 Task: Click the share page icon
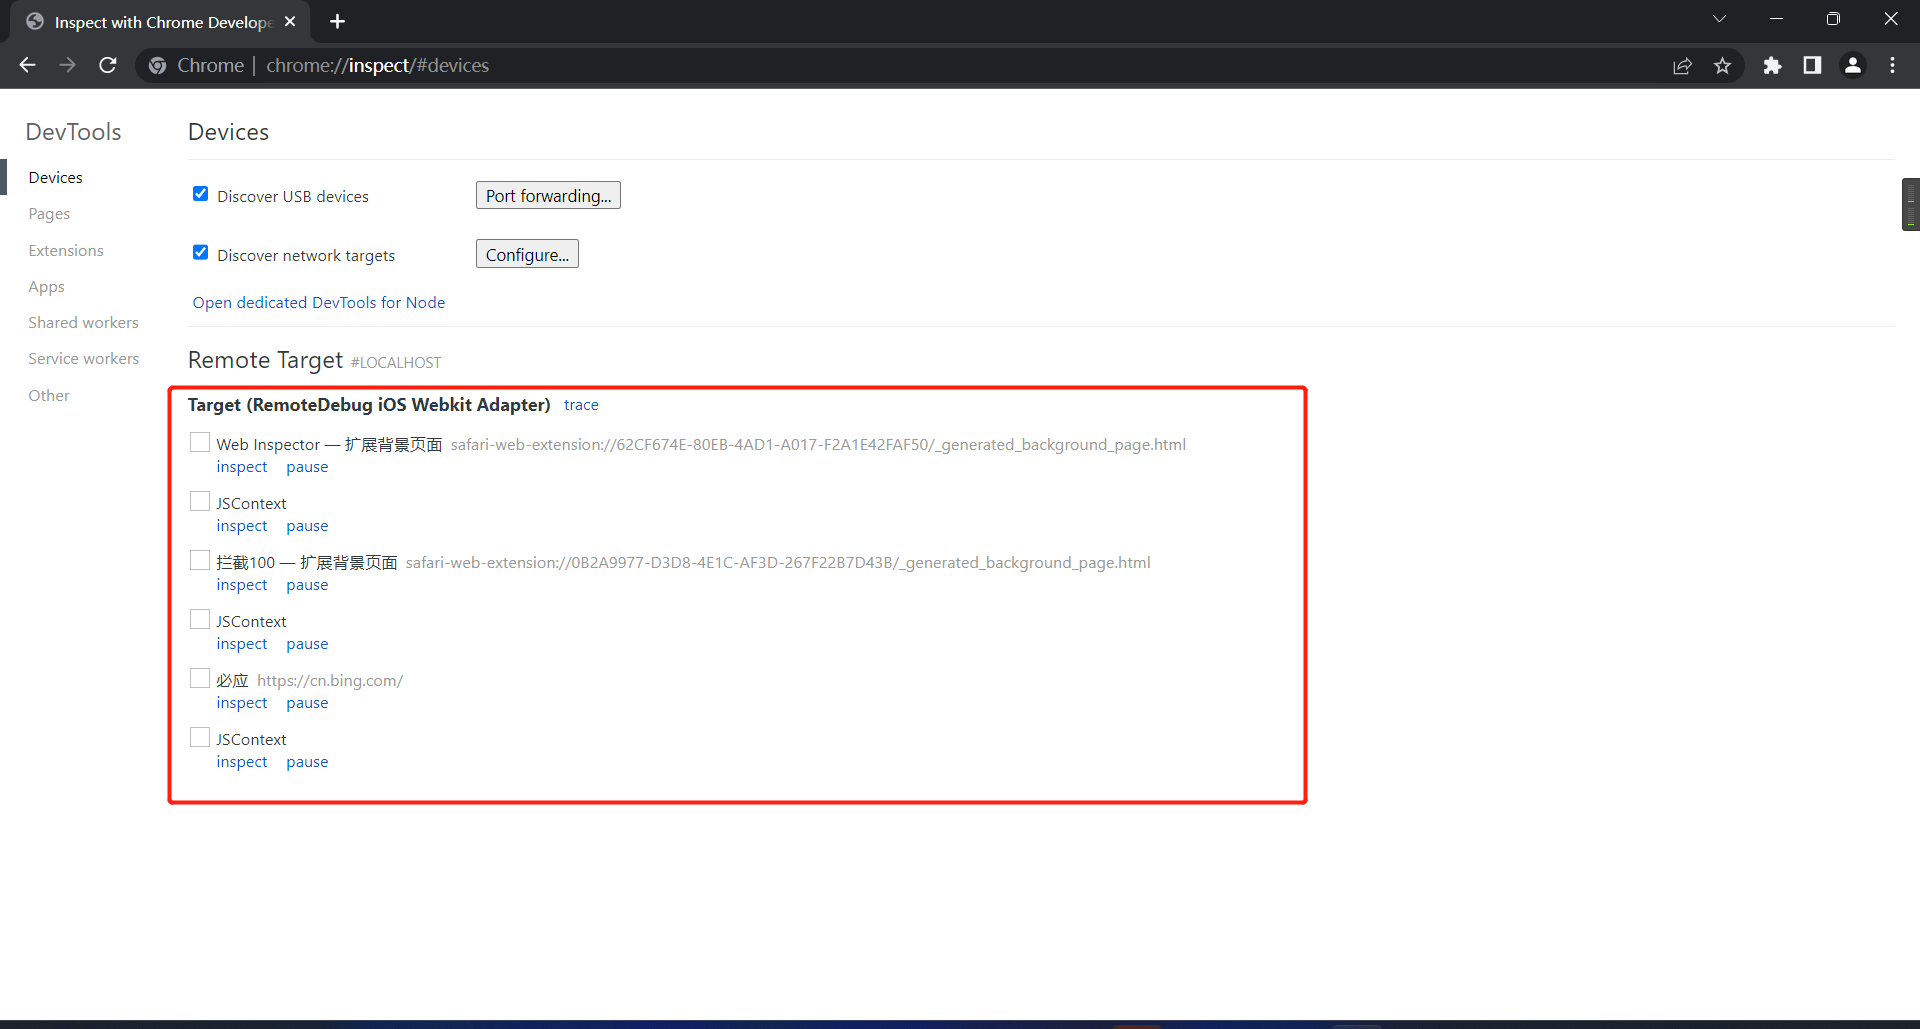tap(1682, 65)
